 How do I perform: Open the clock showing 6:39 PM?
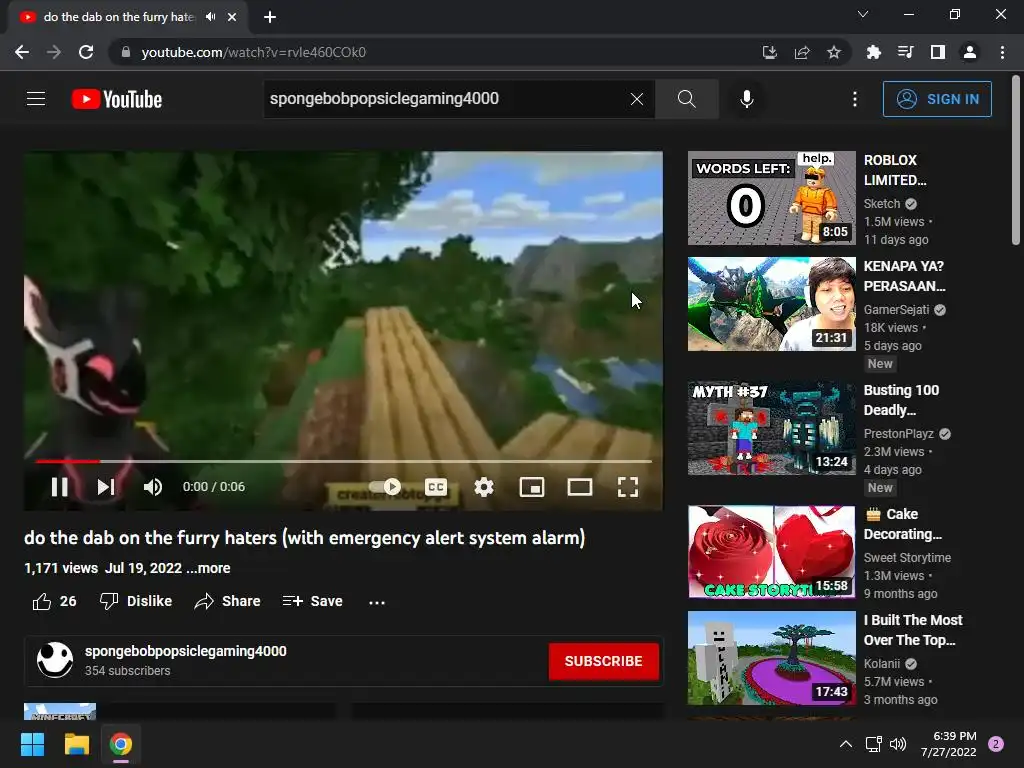(x=948, y=744)
